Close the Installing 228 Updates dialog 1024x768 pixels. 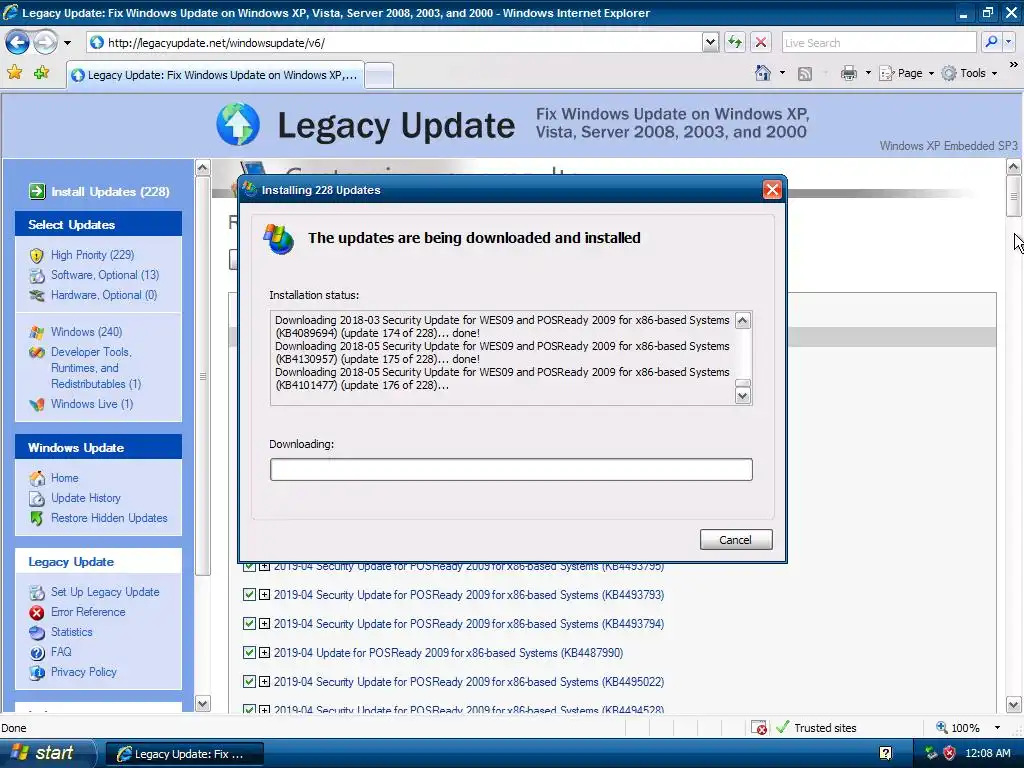click(772, 190)
